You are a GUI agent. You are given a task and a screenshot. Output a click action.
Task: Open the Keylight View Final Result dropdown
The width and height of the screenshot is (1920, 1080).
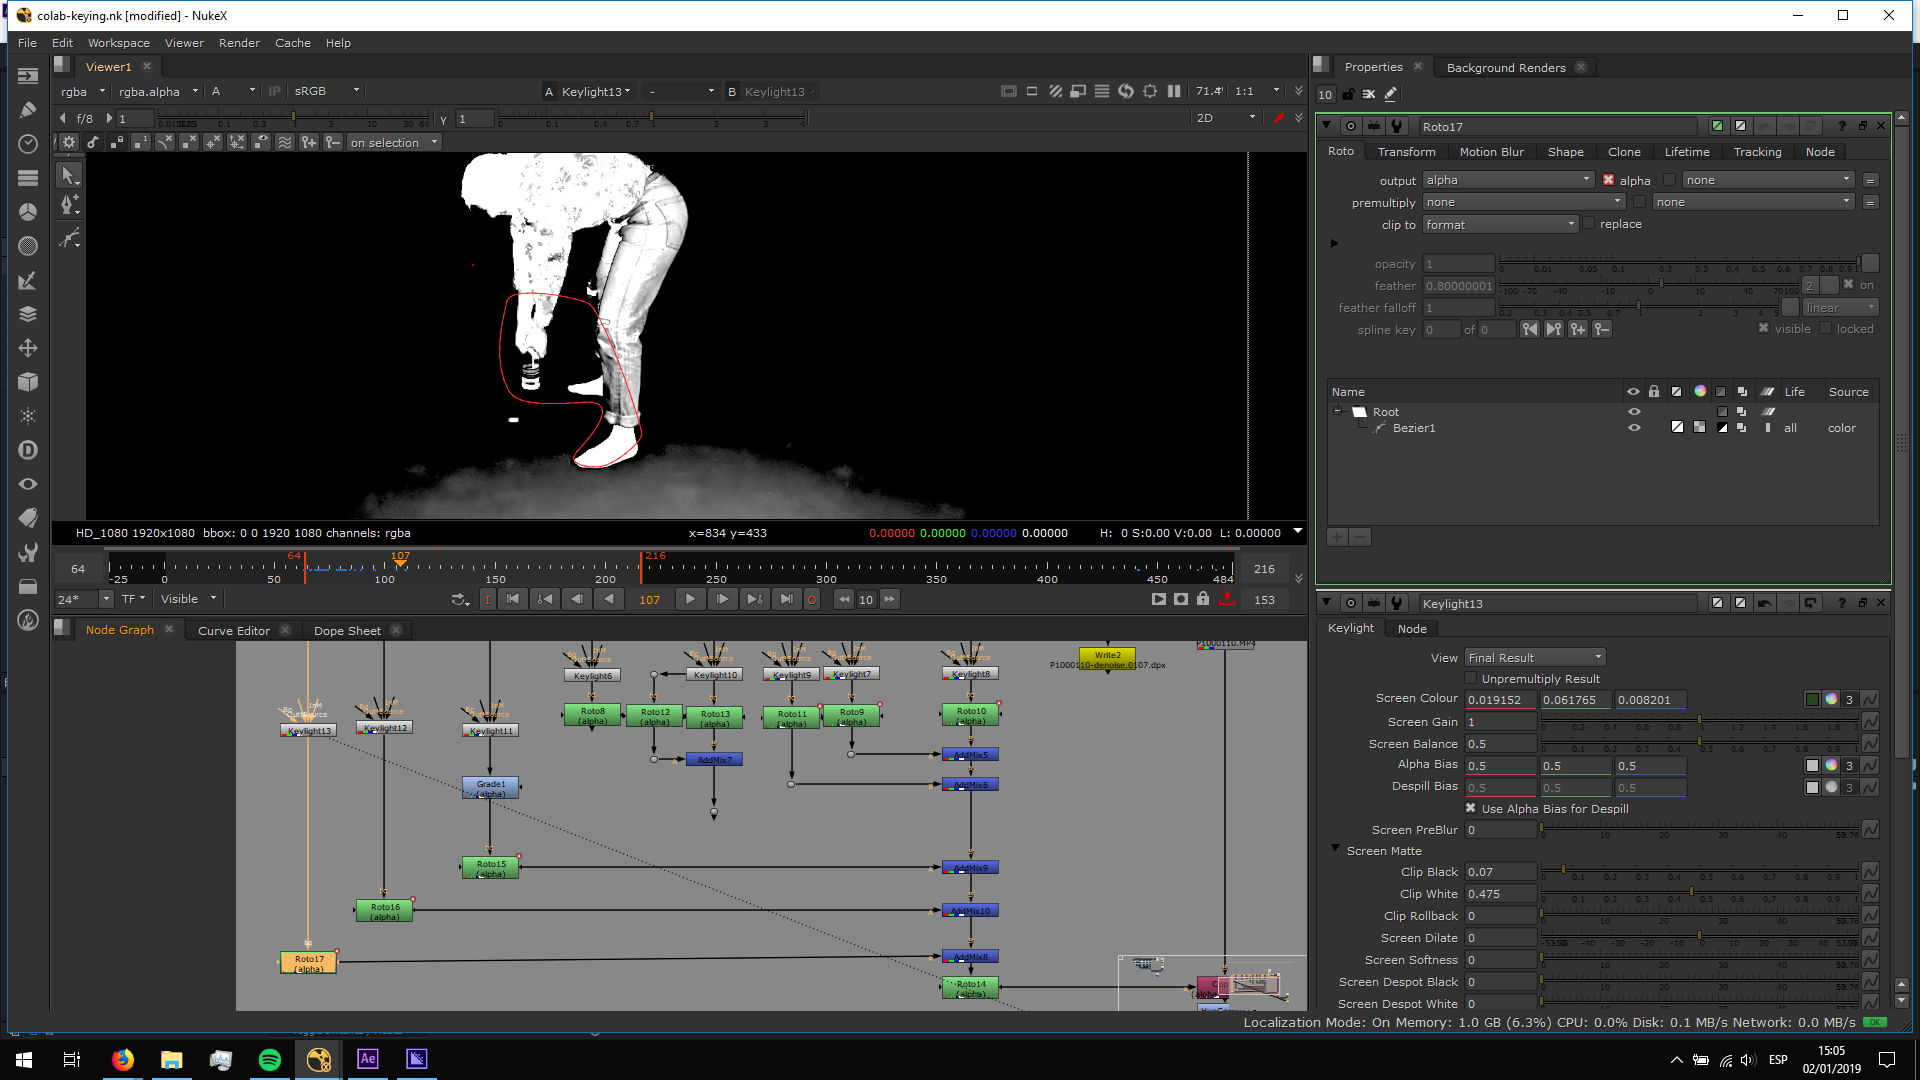pos(1535,657)
